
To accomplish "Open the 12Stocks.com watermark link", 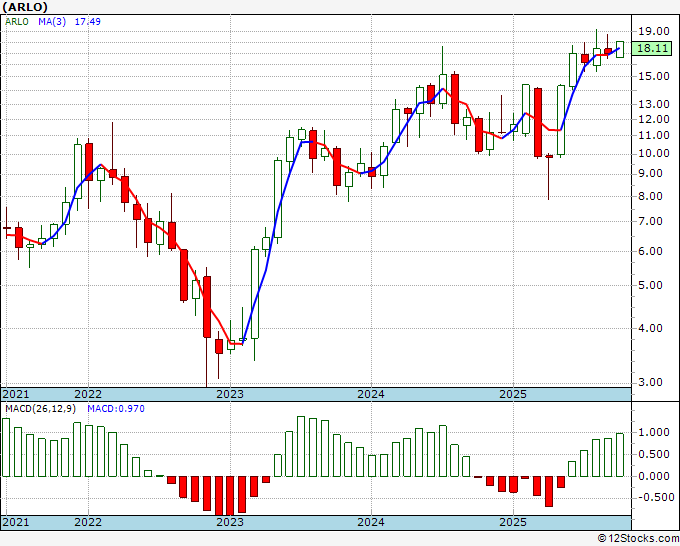I will click(635, 538).
